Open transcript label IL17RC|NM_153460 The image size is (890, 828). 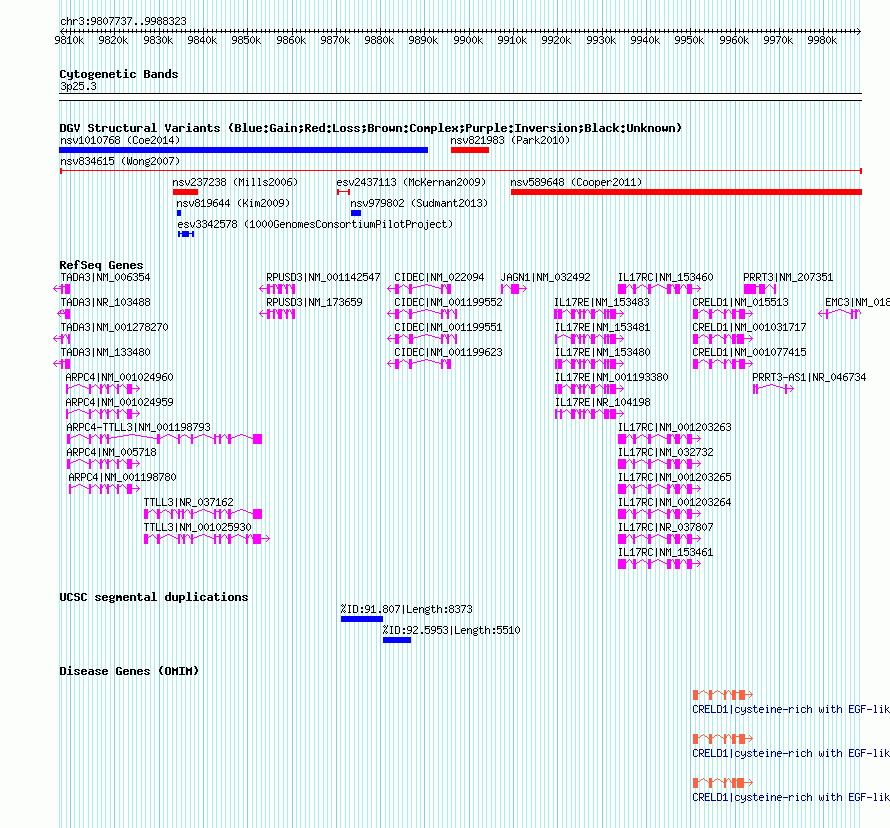[x=665, y=278]
